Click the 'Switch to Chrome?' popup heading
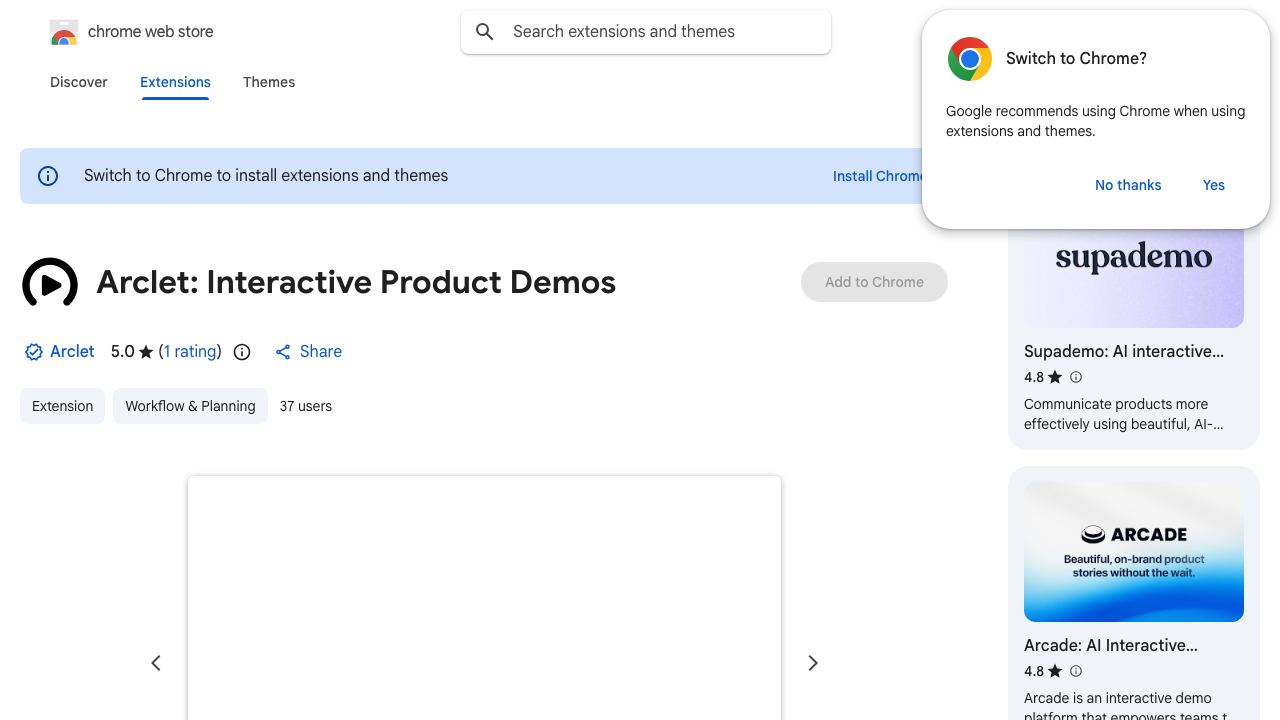 pyautogui.click(x=1076, y=59)
